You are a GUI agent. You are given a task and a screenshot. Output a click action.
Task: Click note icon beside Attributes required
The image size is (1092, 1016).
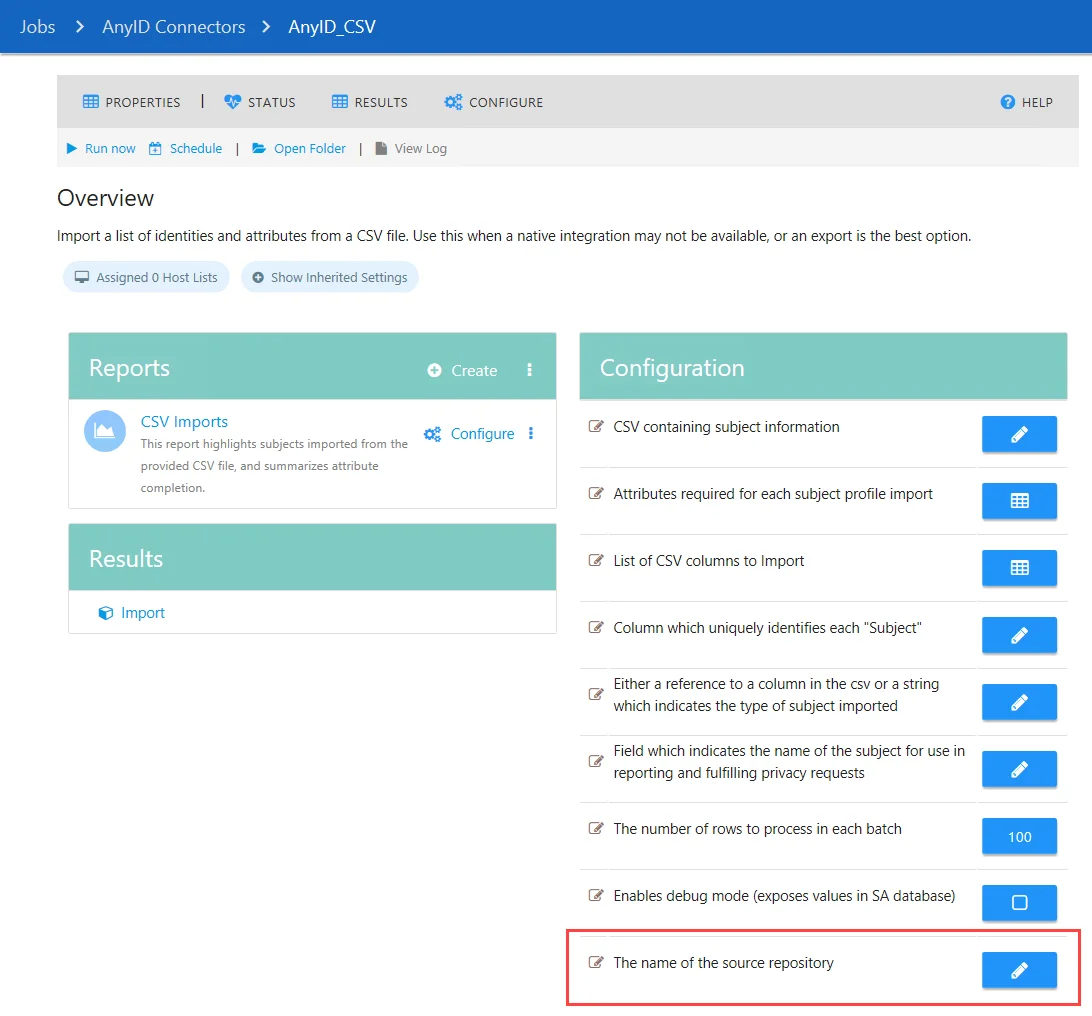coord(595,493)
